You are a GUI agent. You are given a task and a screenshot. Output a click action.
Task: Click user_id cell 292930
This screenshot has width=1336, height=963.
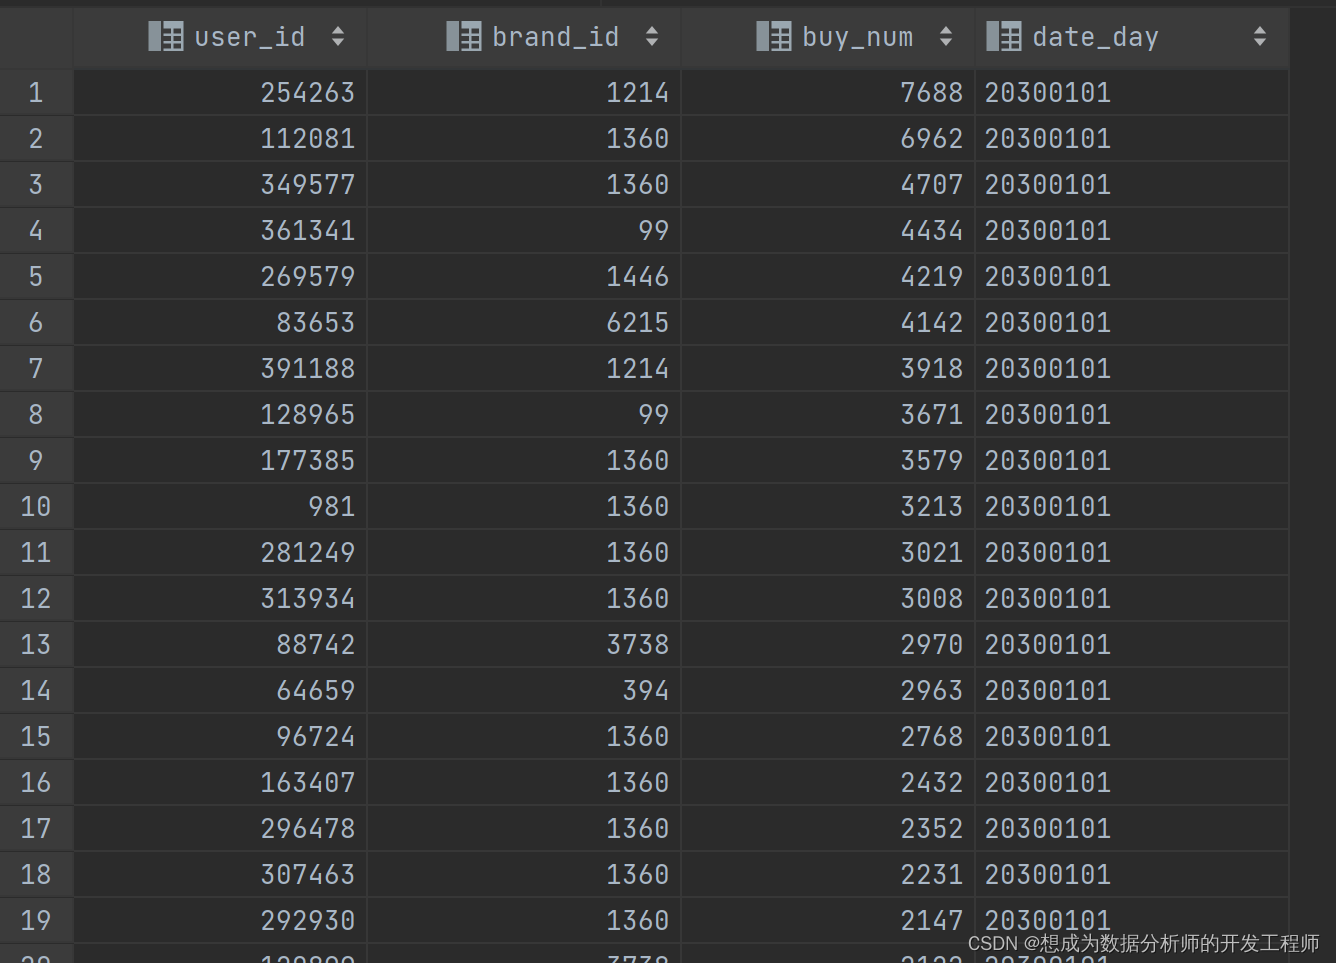click(x=220, y=921)
